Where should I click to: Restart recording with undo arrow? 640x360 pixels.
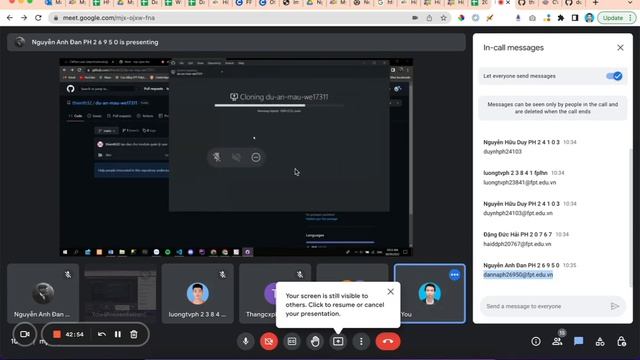coord(102,334)
